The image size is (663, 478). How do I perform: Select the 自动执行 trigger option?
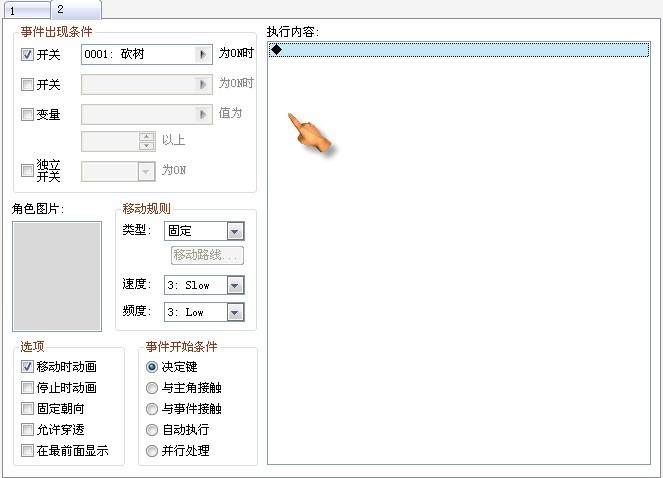pyautogui.click(x=152, y=430)
